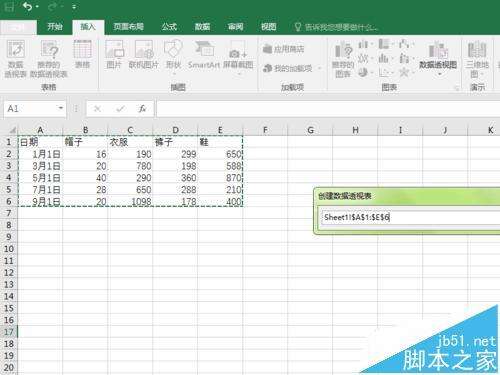
Task: Go to the Formulas (公式) tab
Action: coord(169,26)
